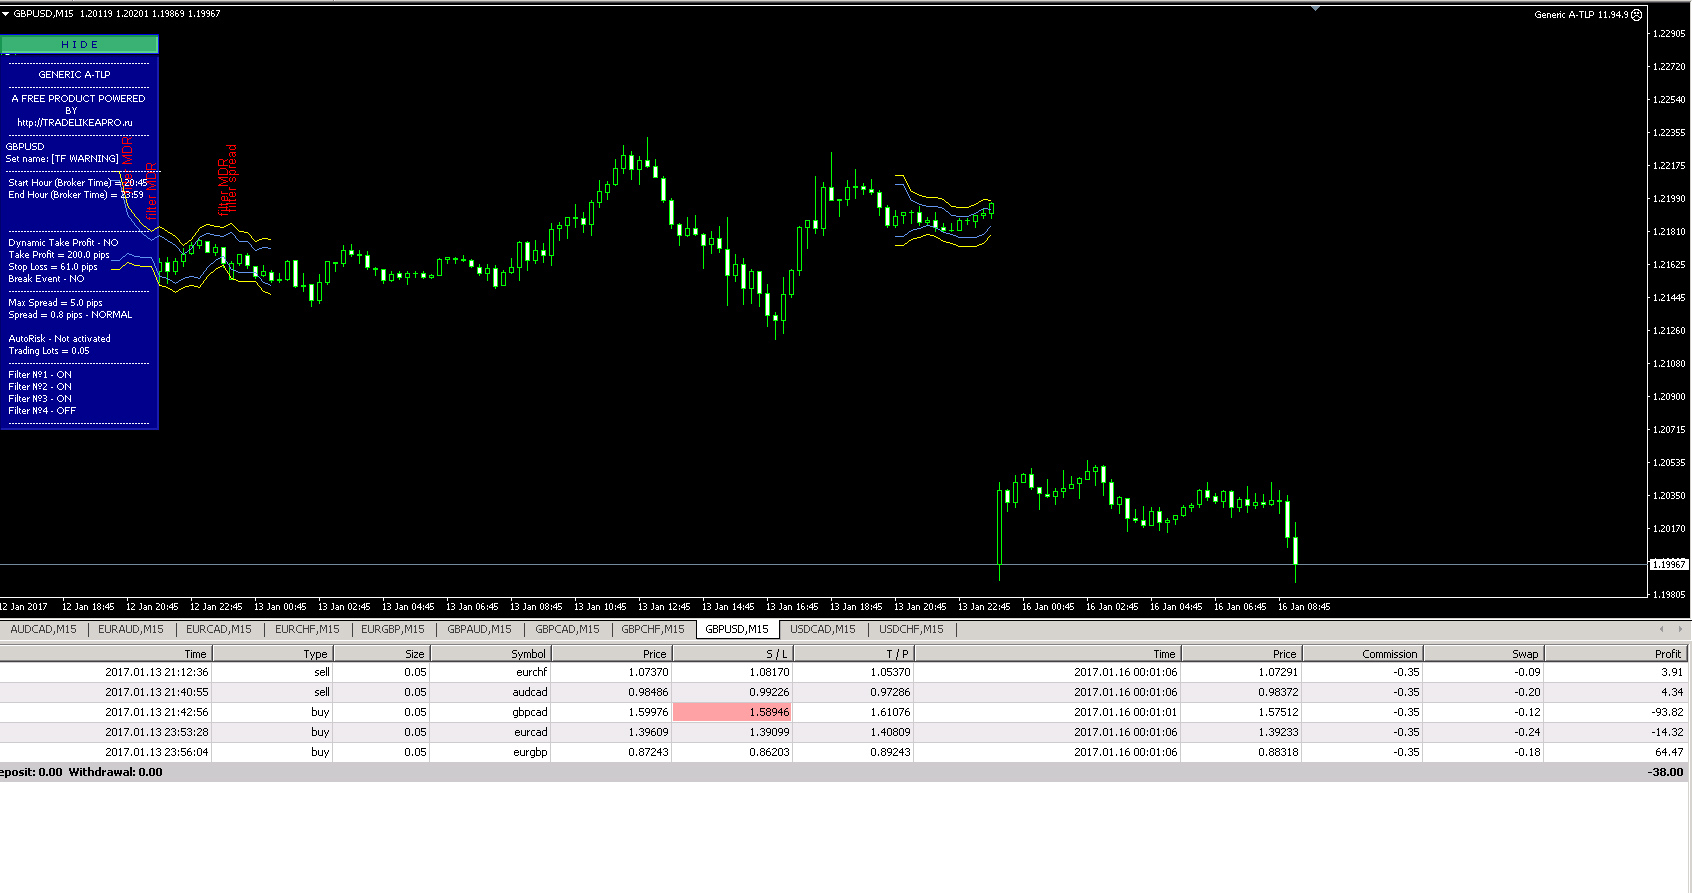Viewport: 1692px width, 893px height.
Task: Click the close price 1.57512
Action: click(x=1278, y=712)
